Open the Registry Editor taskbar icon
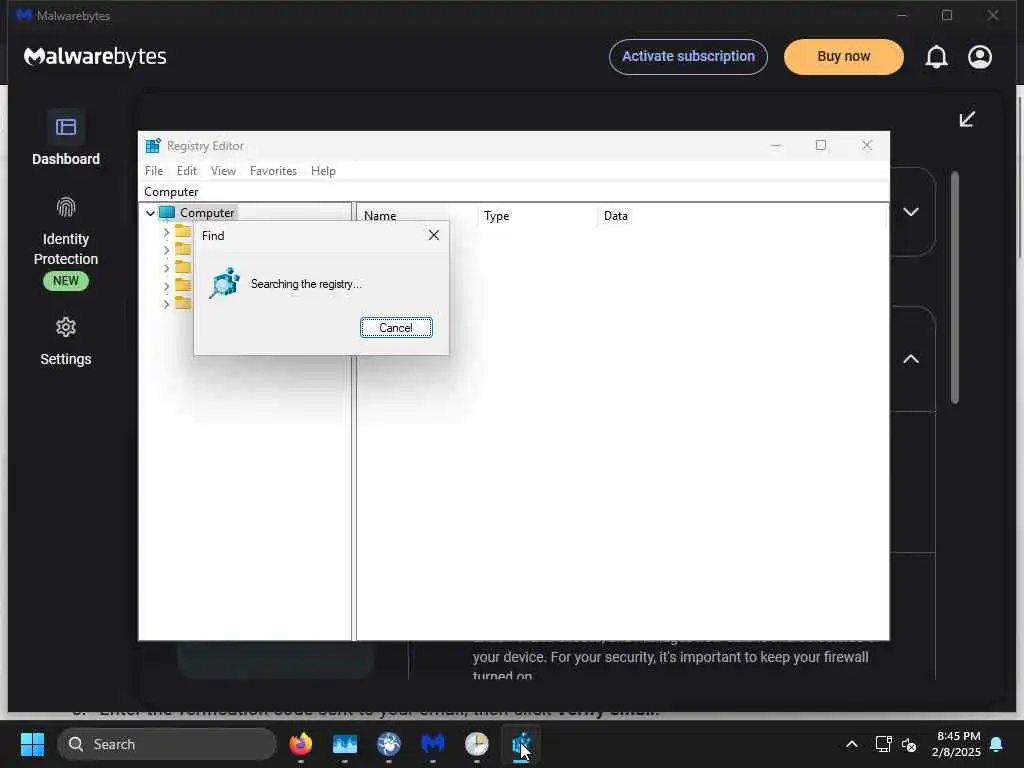The image size is (1024, 768). pos(521,744)
